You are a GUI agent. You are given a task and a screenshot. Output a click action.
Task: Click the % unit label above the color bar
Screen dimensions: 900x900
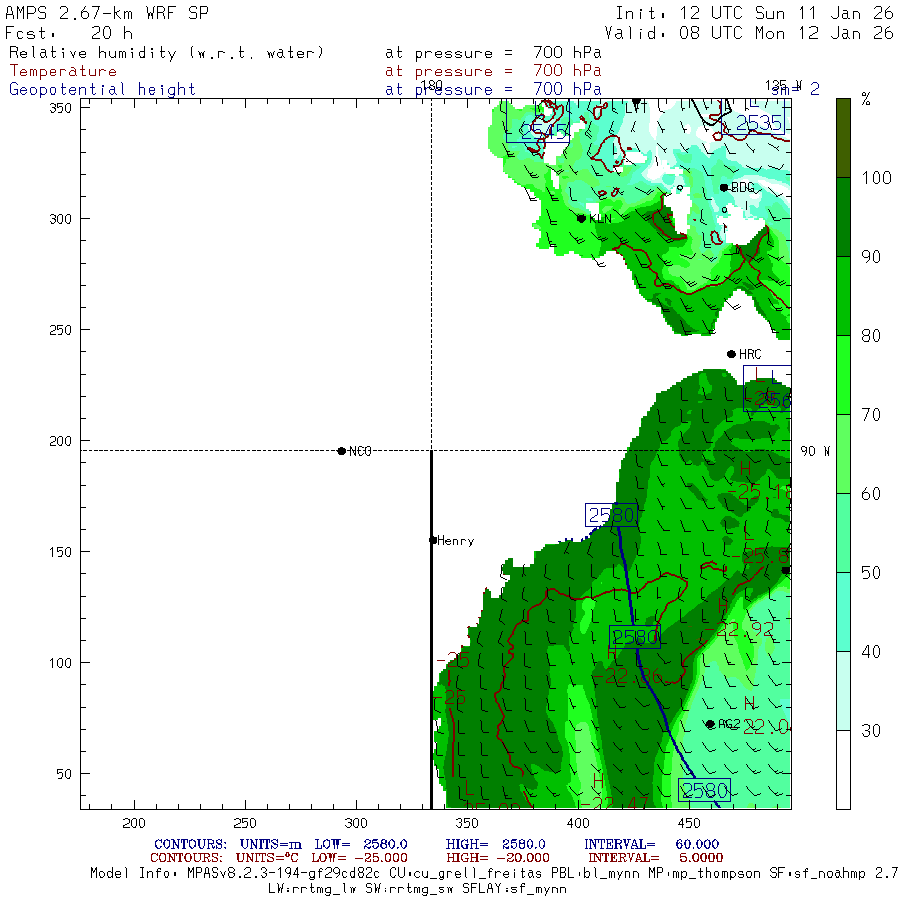[x=866, y=100]
